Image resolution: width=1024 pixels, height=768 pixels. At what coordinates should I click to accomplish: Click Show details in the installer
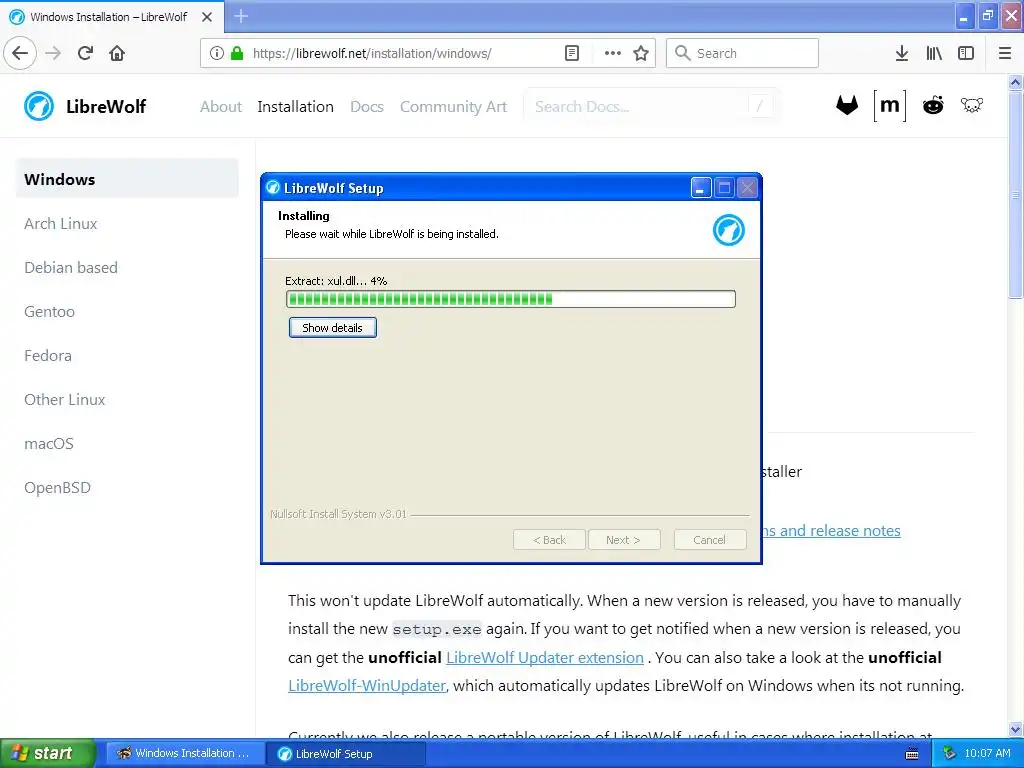(x=332, y=328)
